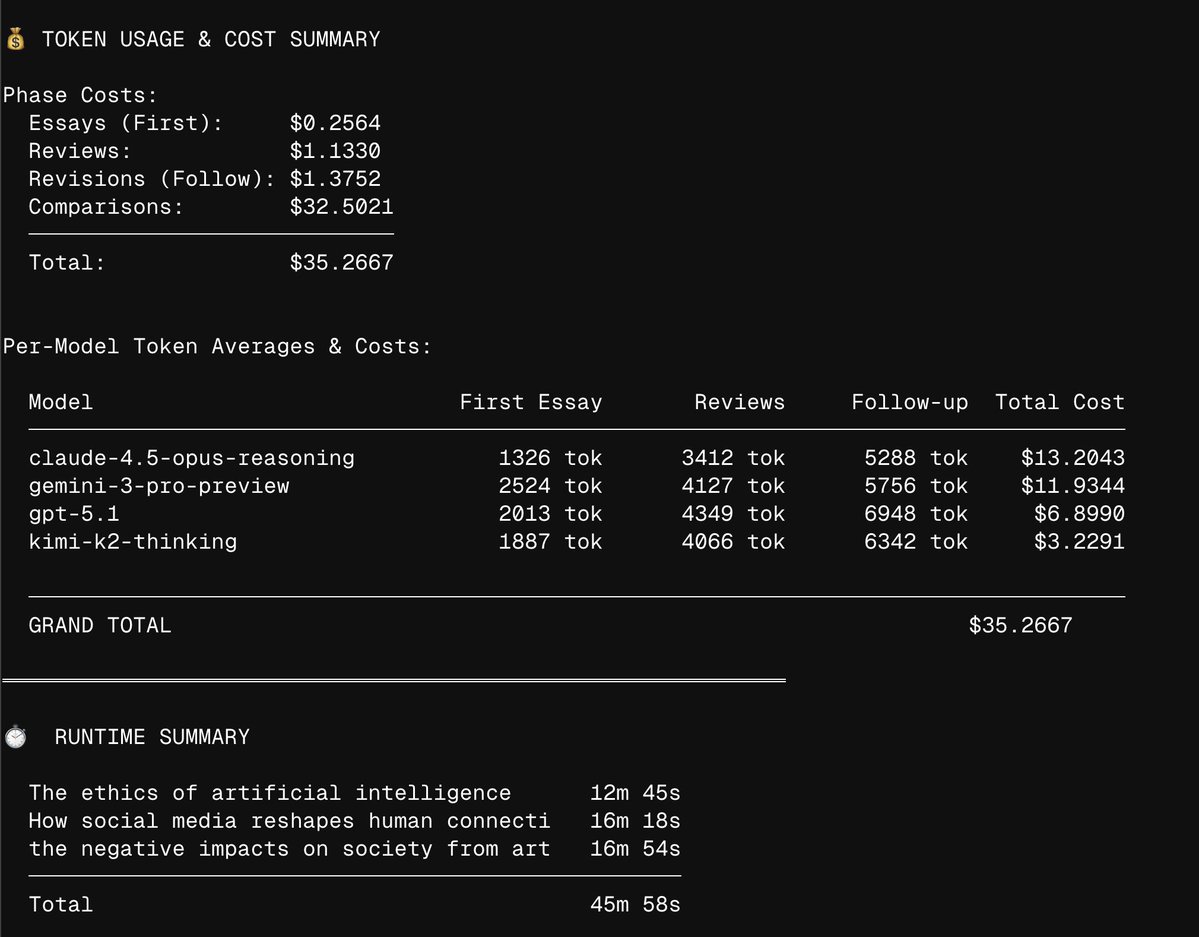Click gpt-5.1's follow-up value 6948 tok

click(915, 513)
